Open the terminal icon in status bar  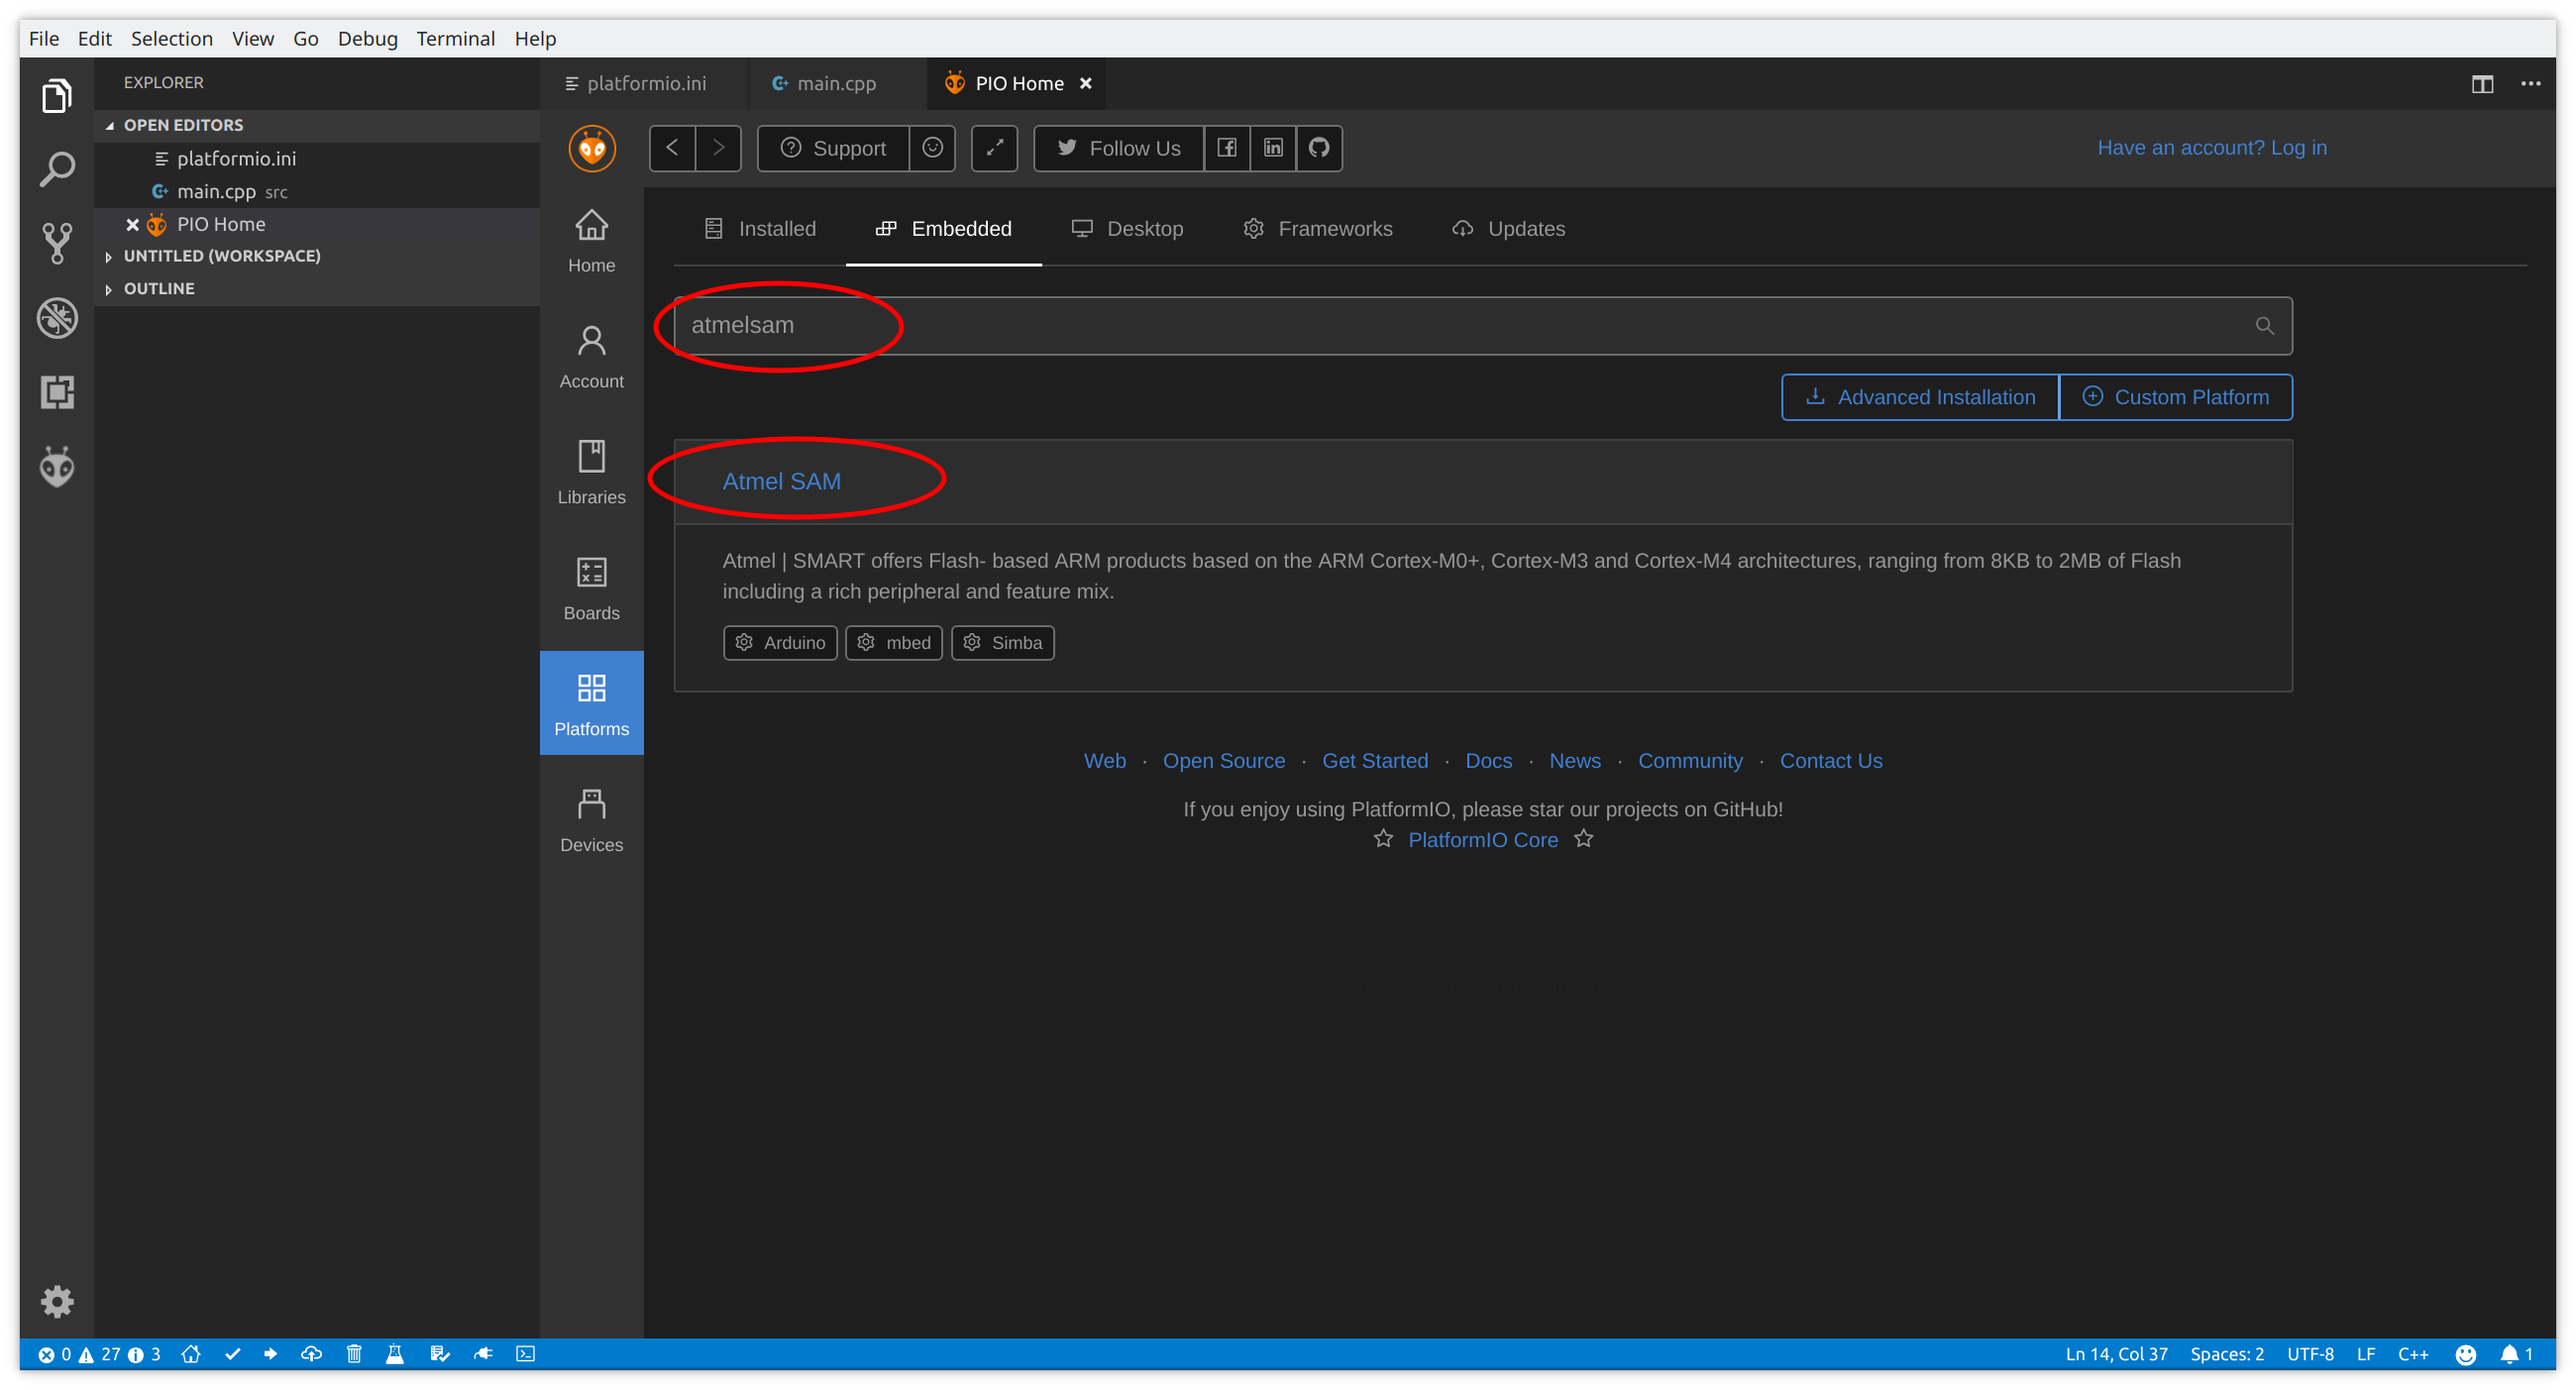pyautogui.click(x=525, y=1353)
